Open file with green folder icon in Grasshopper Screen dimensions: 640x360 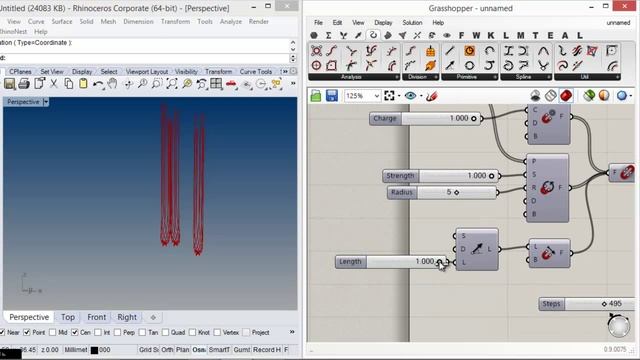click(x=316, y=96)
